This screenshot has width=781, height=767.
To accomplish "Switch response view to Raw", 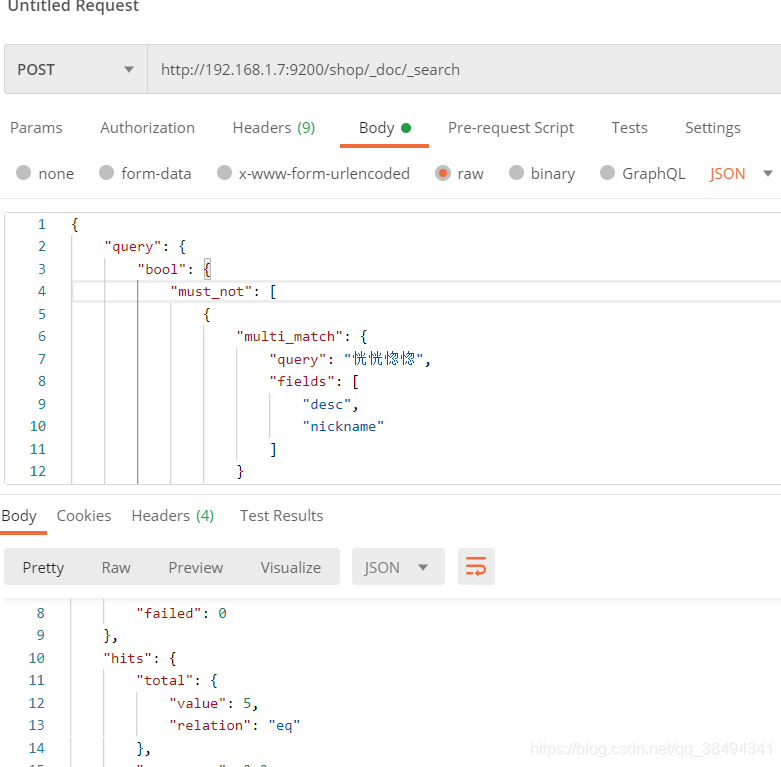I will [x=116, y=567].
